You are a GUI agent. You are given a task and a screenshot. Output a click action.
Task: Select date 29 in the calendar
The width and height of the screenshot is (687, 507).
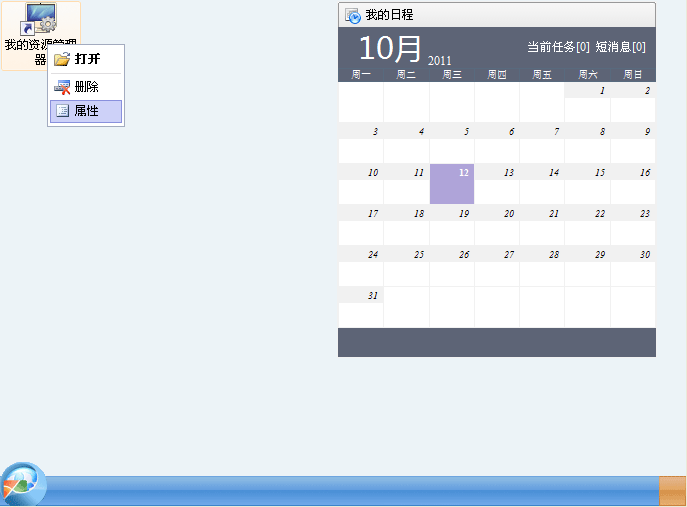click(587, 266)
